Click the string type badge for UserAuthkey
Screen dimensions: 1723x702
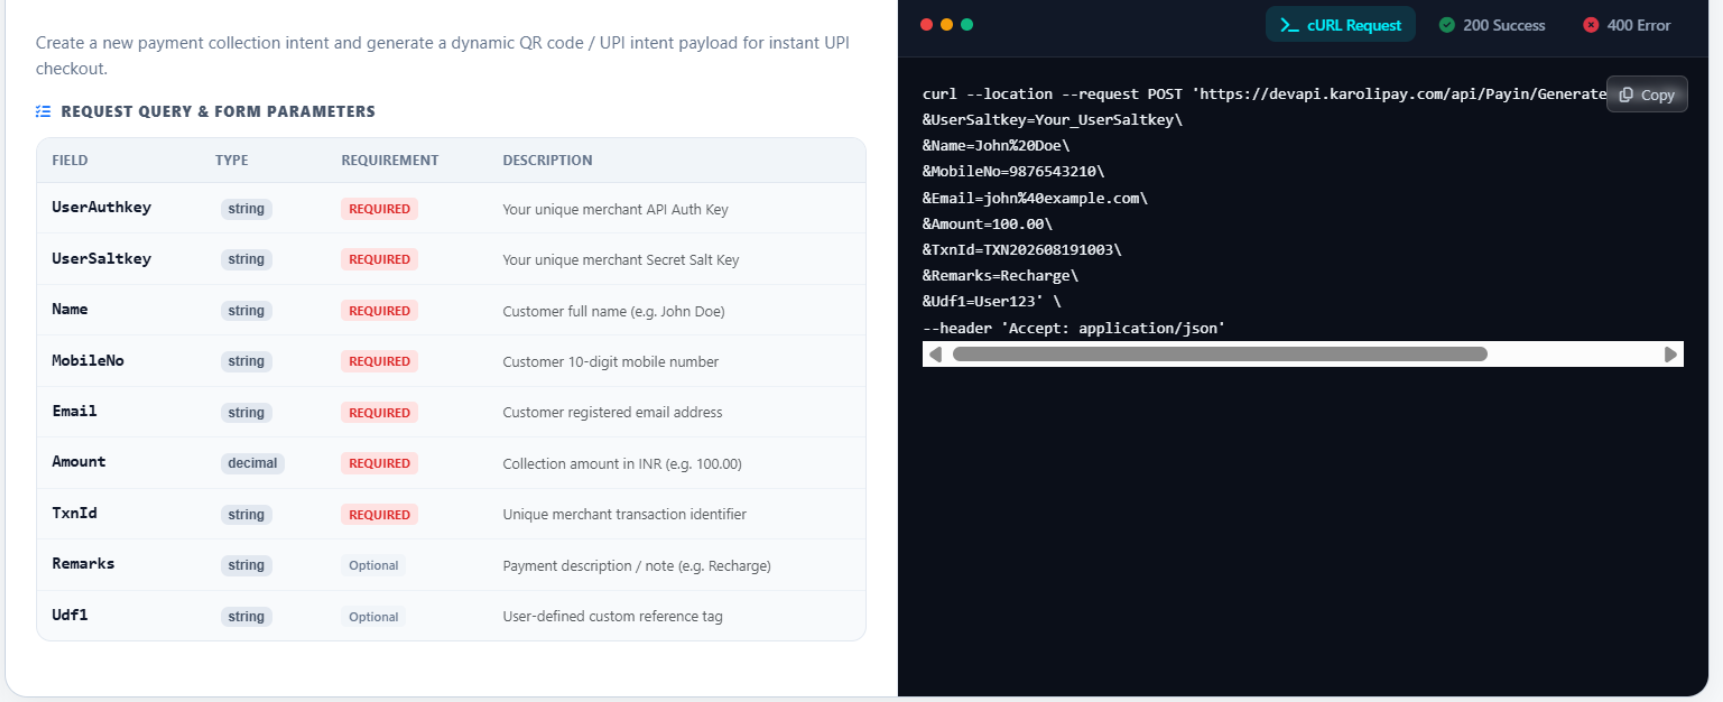(x=246, y=209)
